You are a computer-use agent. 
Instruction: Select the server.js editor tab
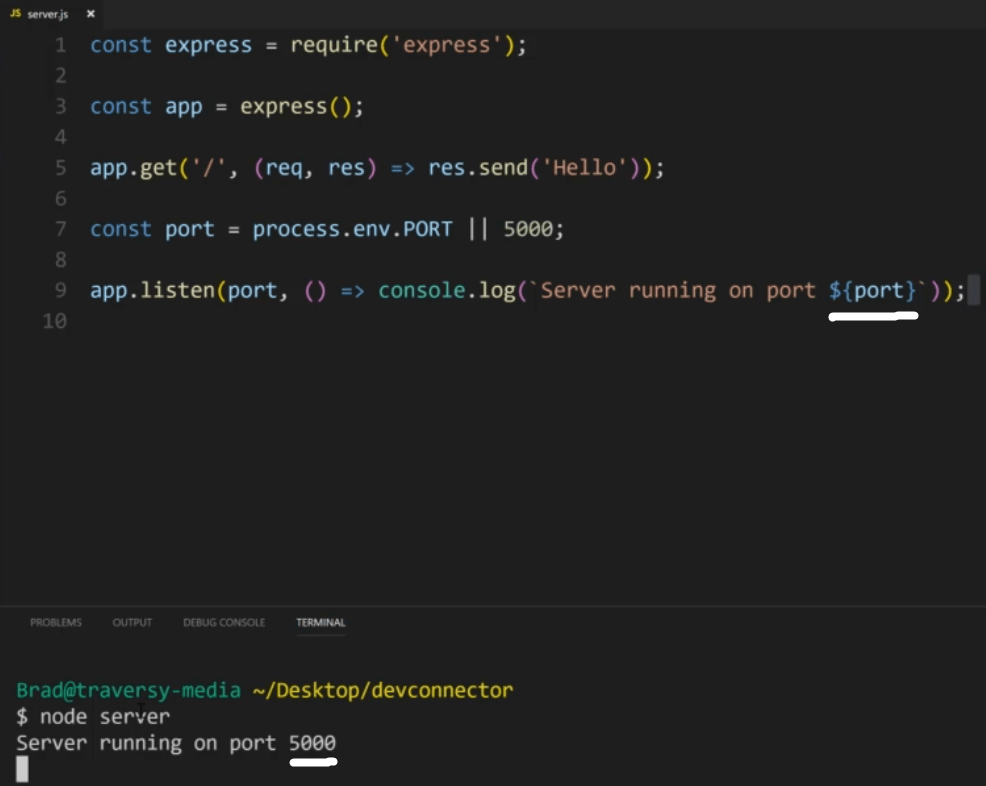52,14
